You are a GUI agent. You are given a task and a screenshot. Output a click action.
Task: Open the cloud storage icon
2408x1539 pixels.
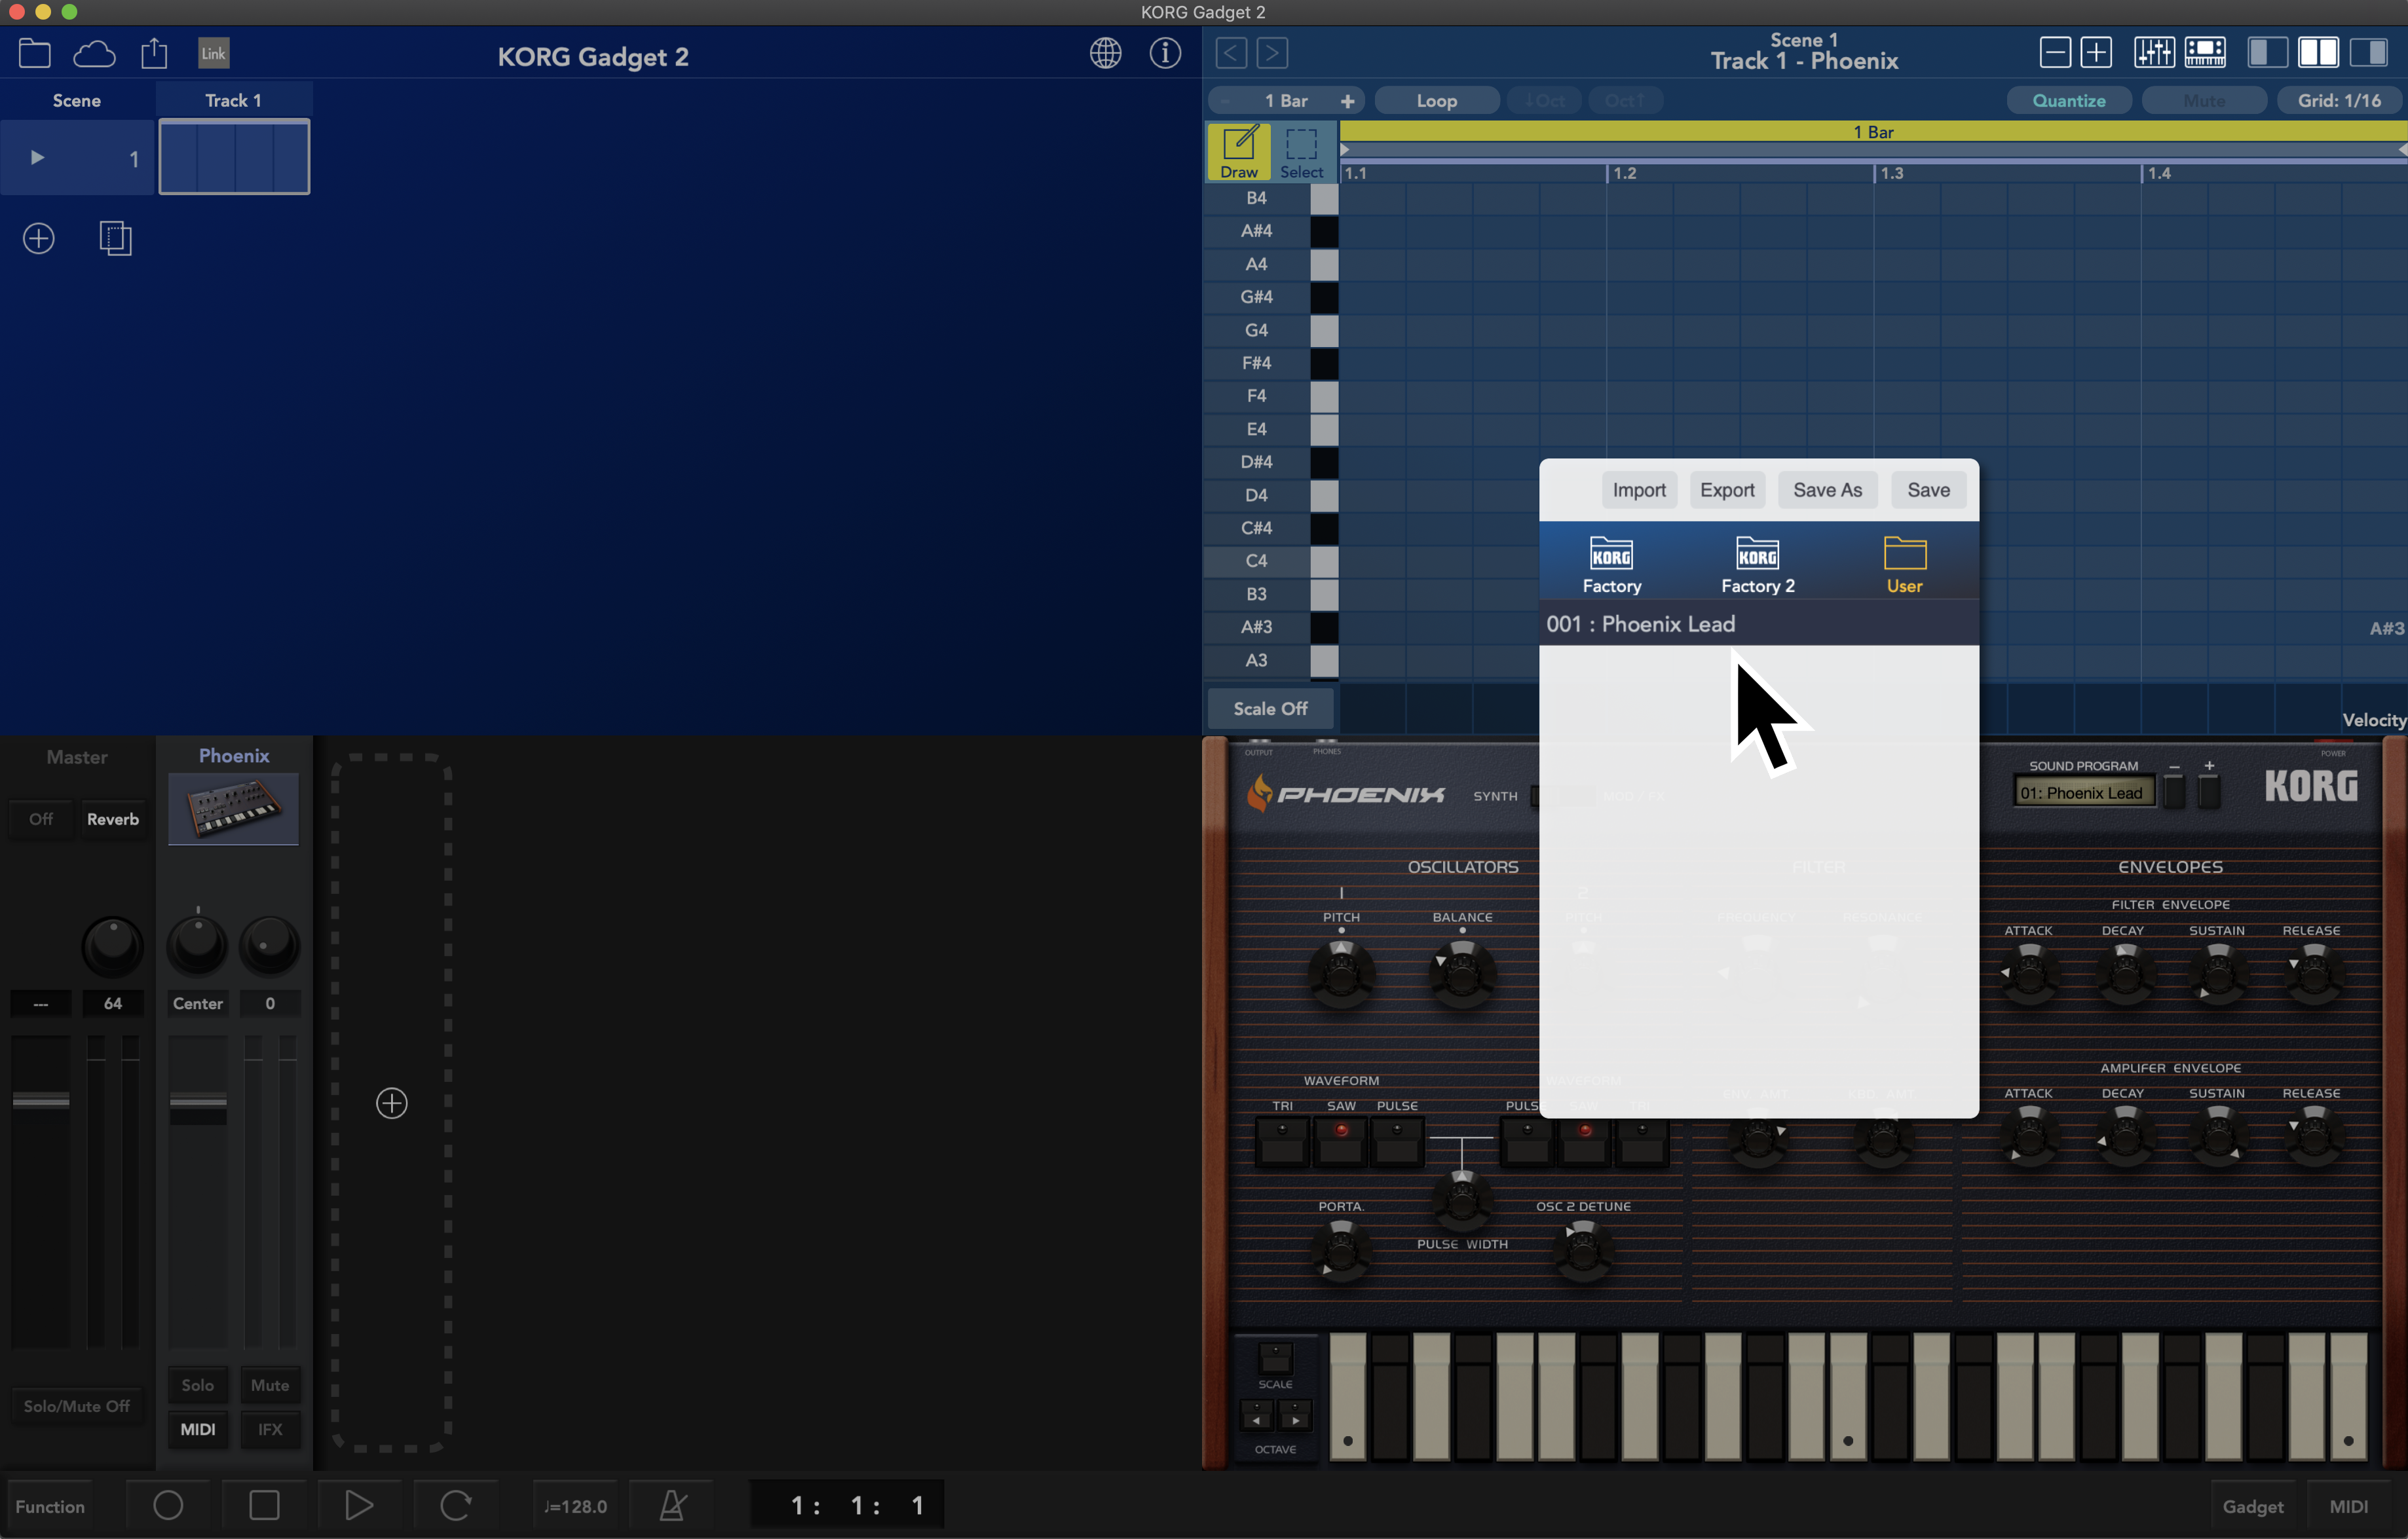click(x=94, y=53)
